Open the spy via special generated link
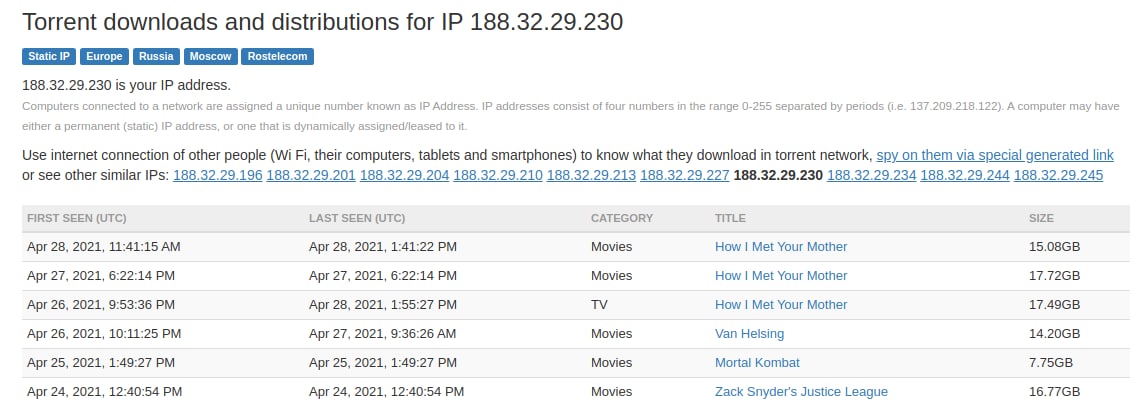The image size is (1137, 416). tap(995, 155)
